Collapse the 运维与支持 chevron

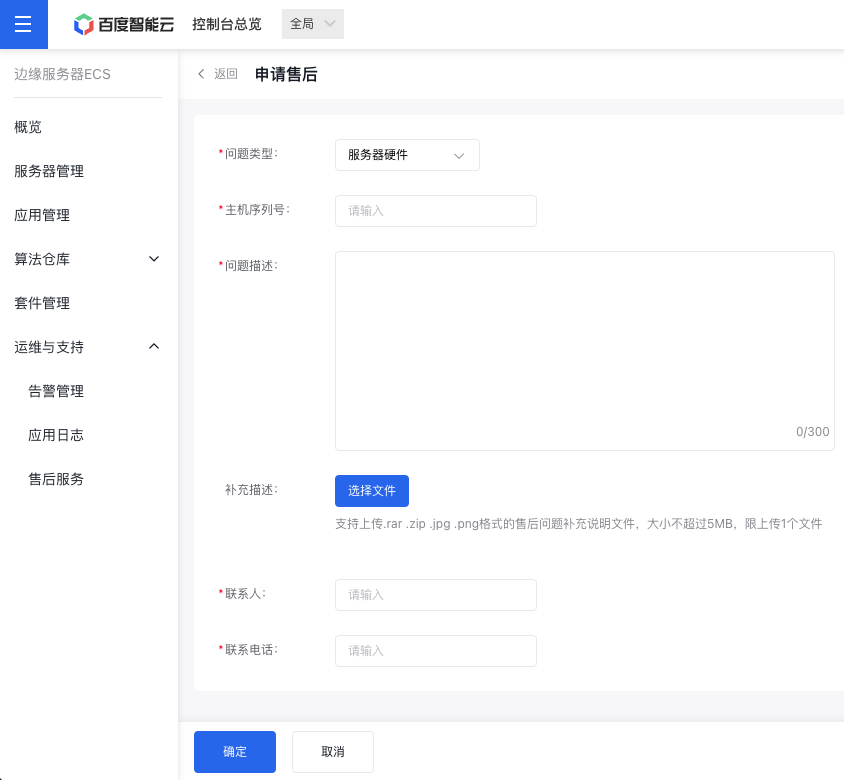coord(154,346)
